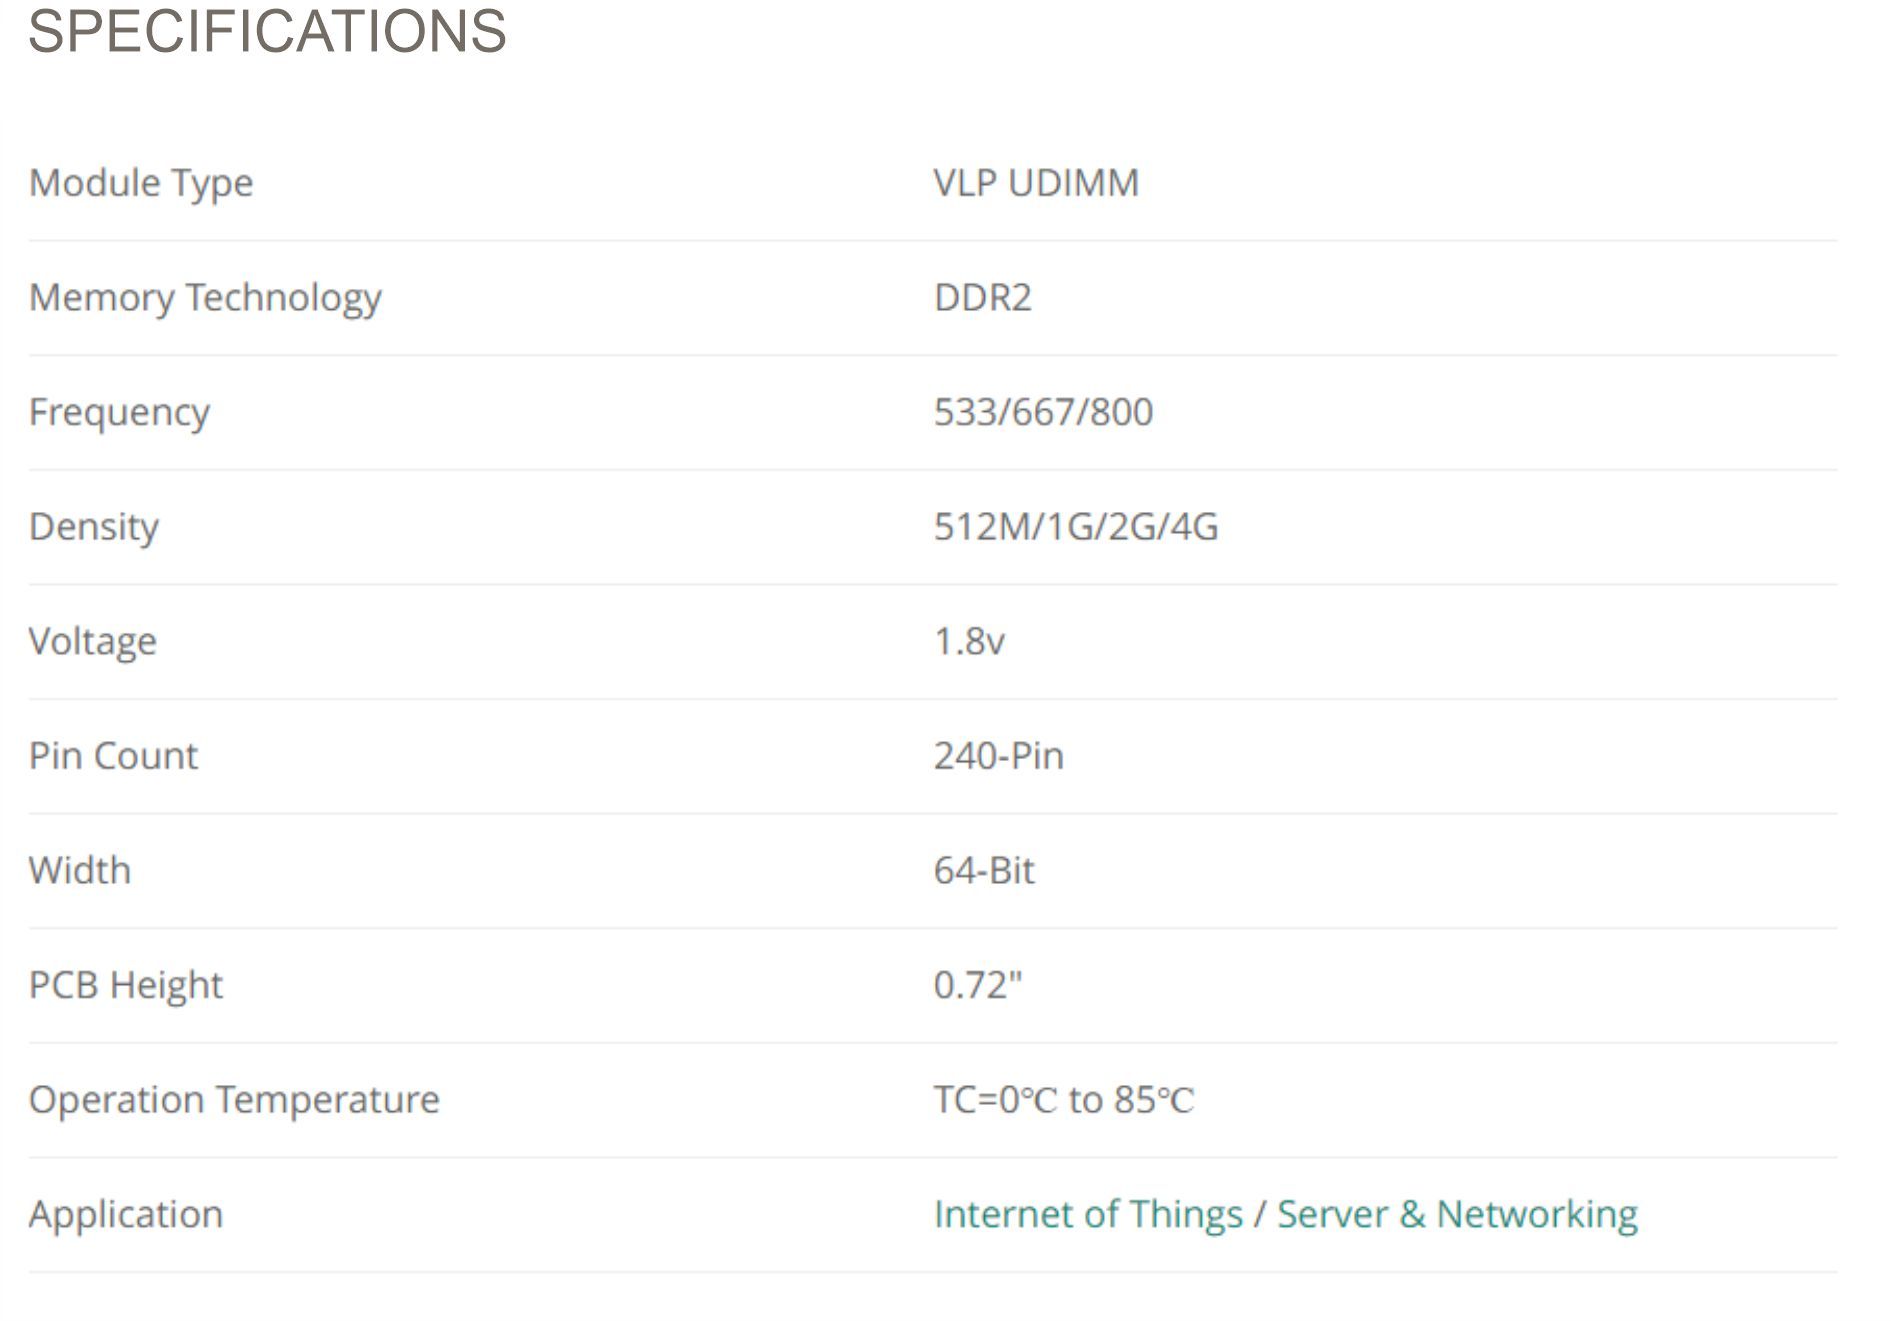Screen dimensions: 1891x1321
Task: Select the Voltage row label
Action: [x=92, y=642]
